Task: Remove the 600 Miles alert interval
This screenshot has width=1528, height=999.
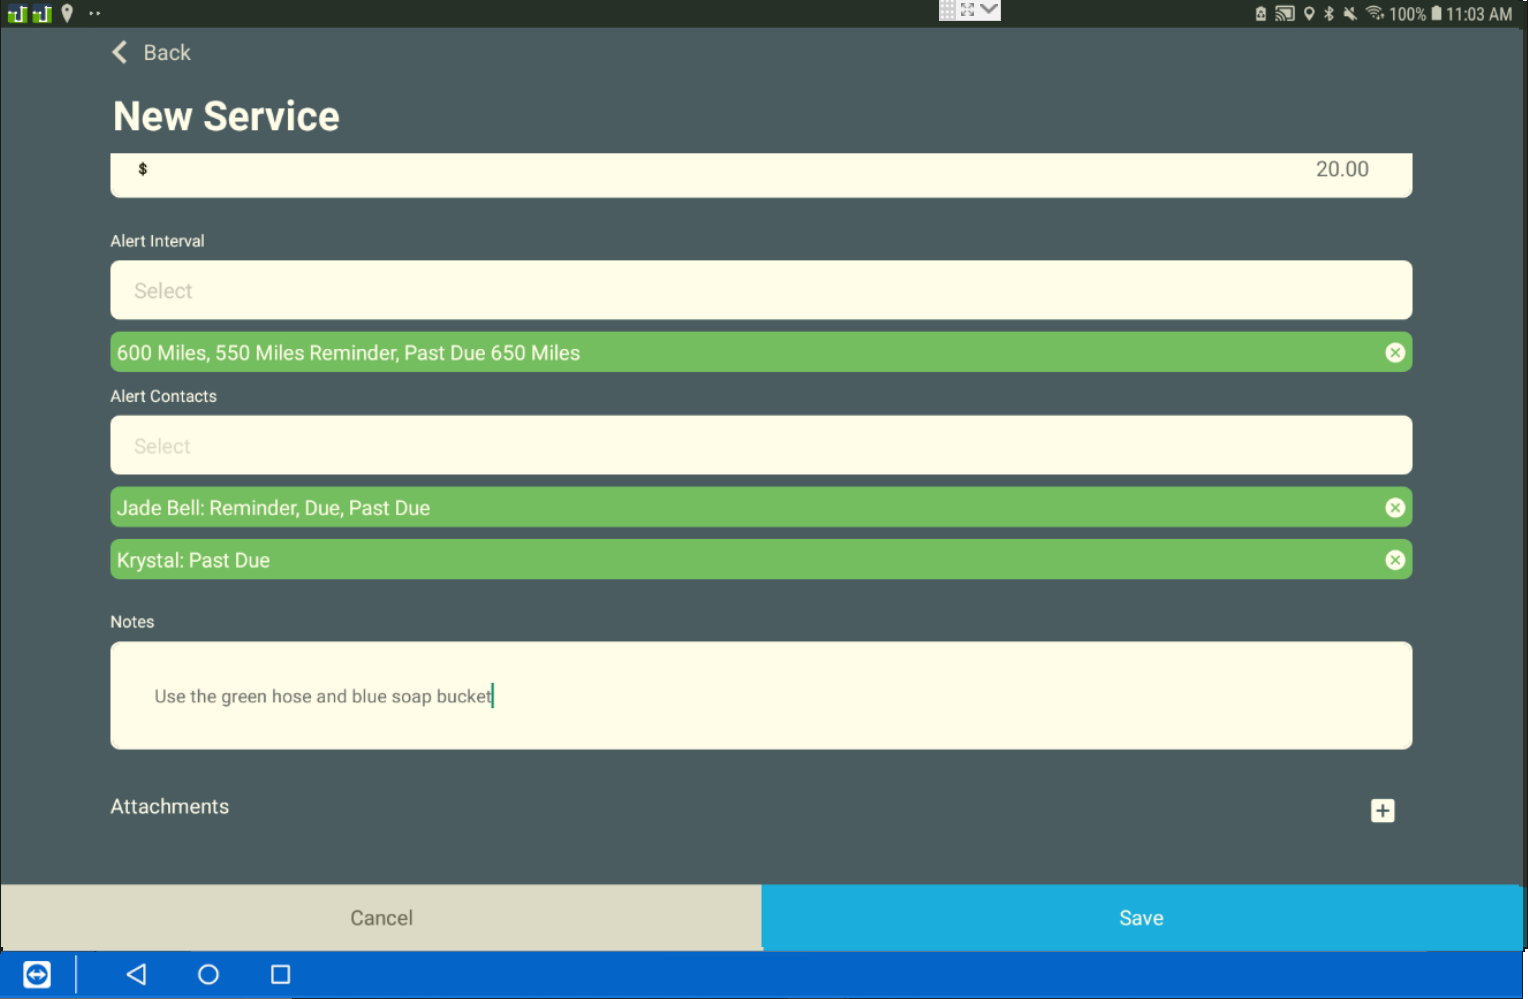Action: click(1394, 353)
